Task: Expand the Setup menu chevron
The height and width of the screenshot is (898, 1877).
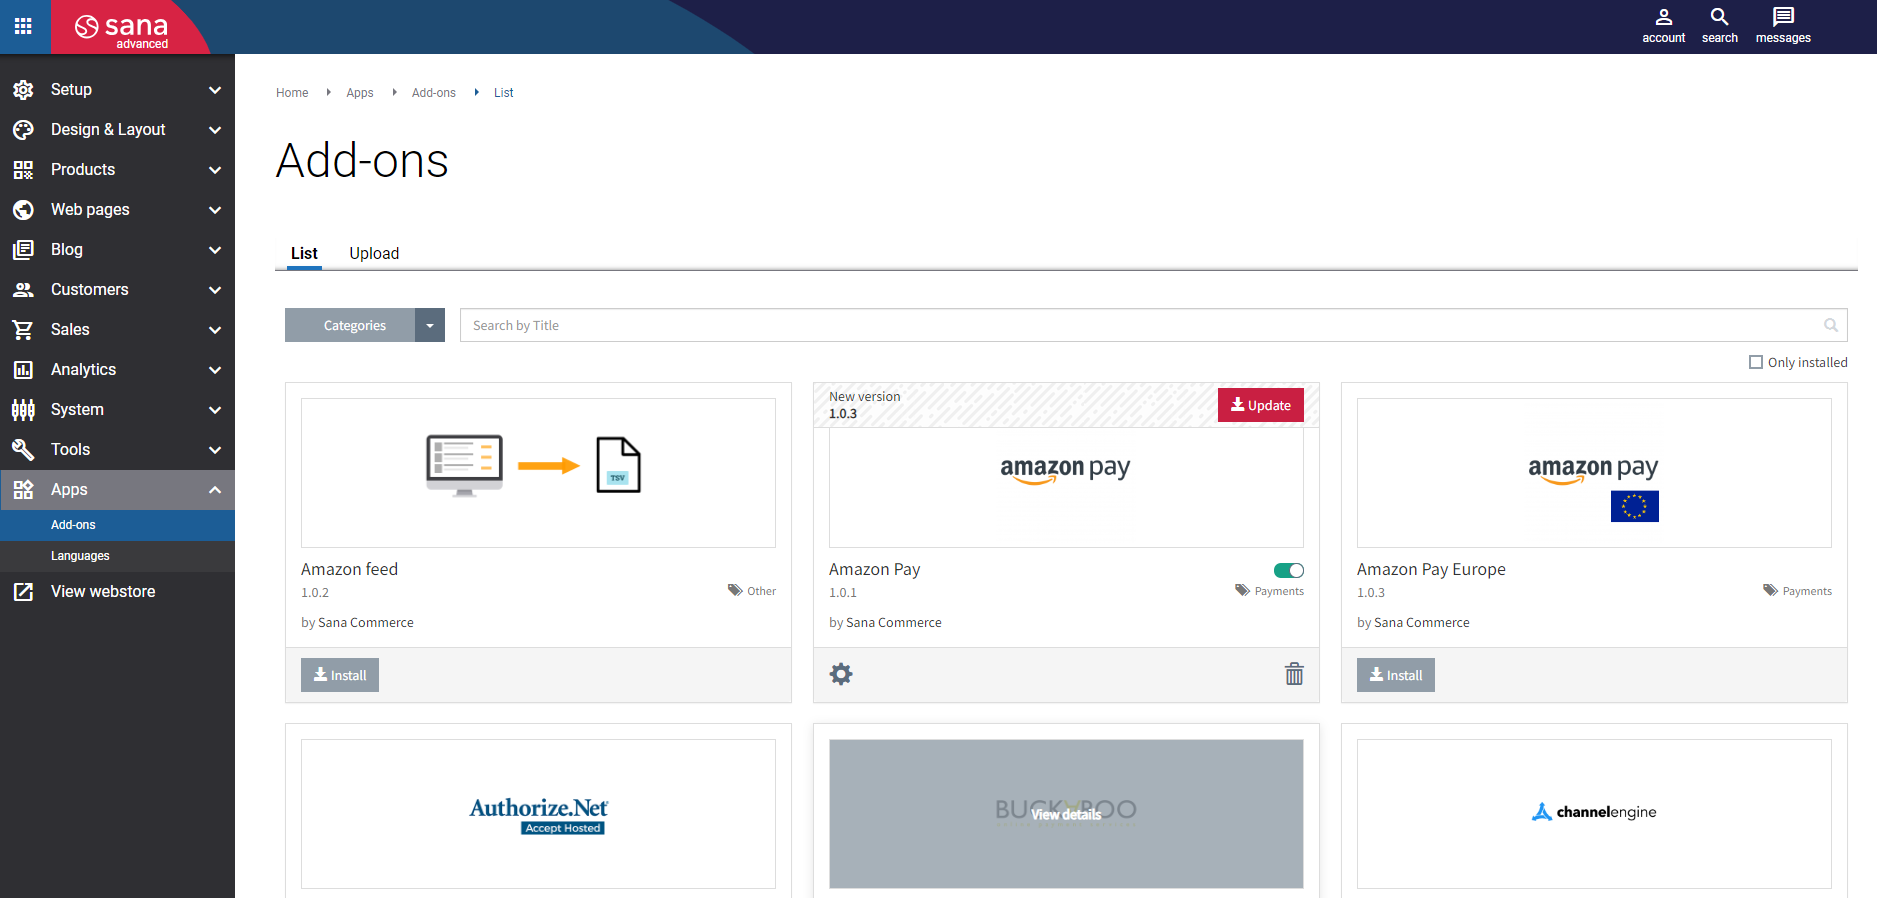Action: 215,90
